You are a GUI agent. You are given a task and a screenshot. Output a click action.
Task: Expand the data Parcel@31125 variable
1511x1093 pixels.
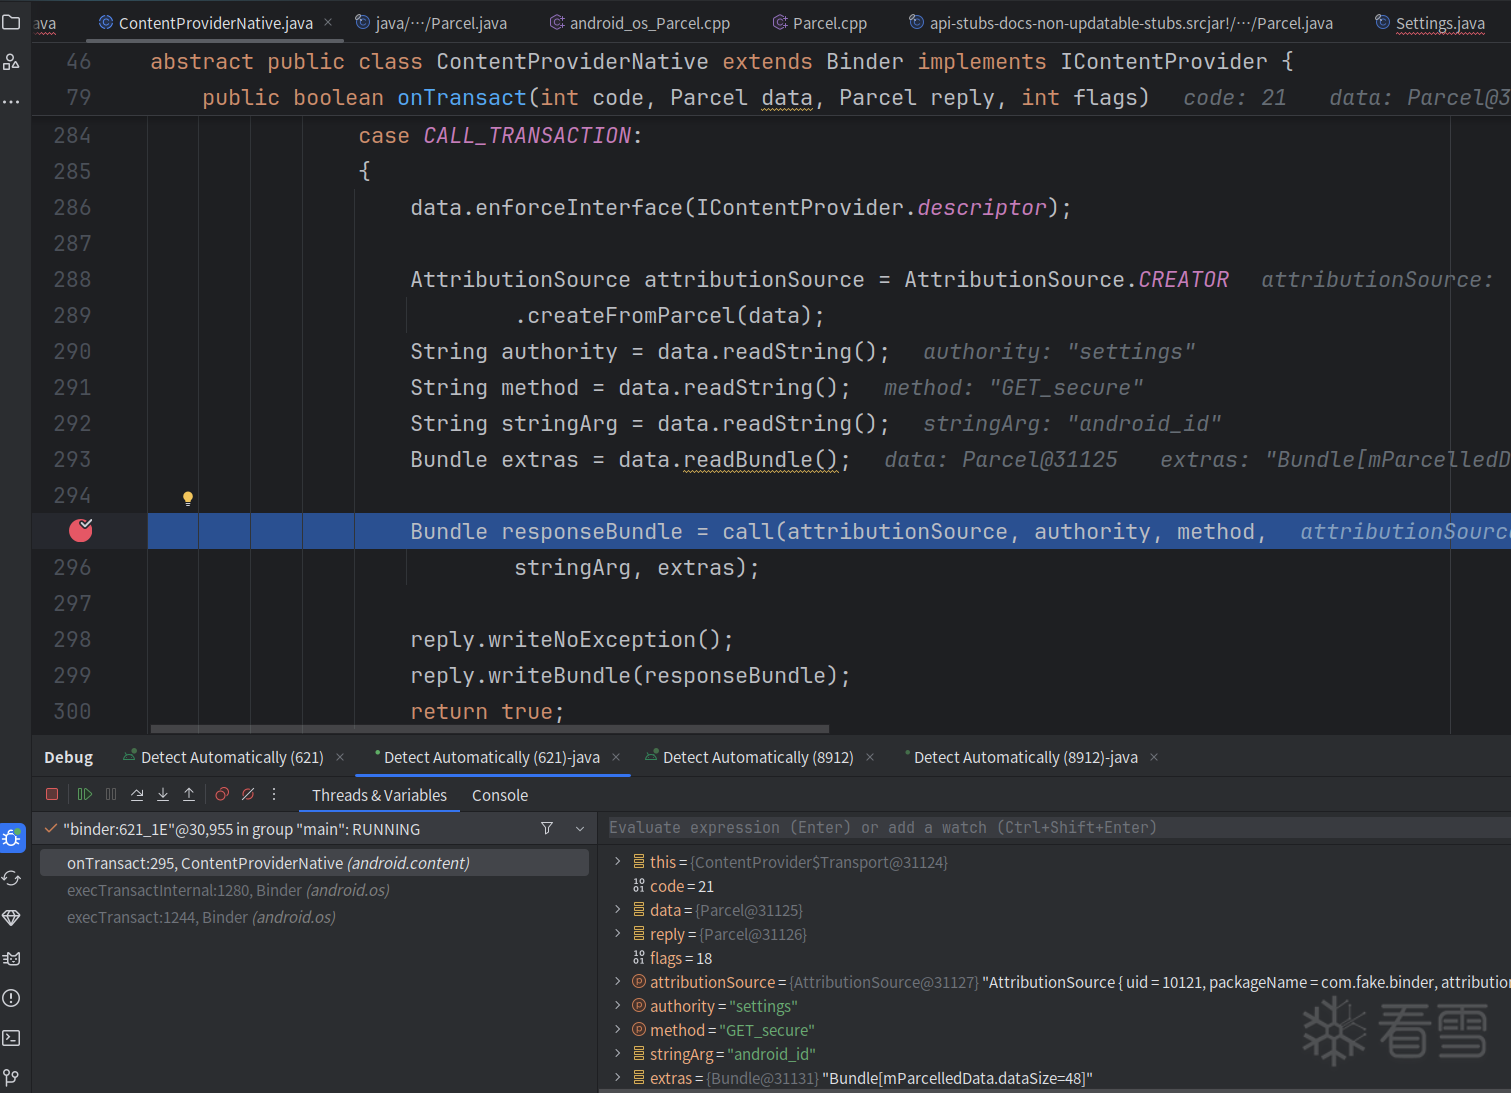tap(617, 910)
